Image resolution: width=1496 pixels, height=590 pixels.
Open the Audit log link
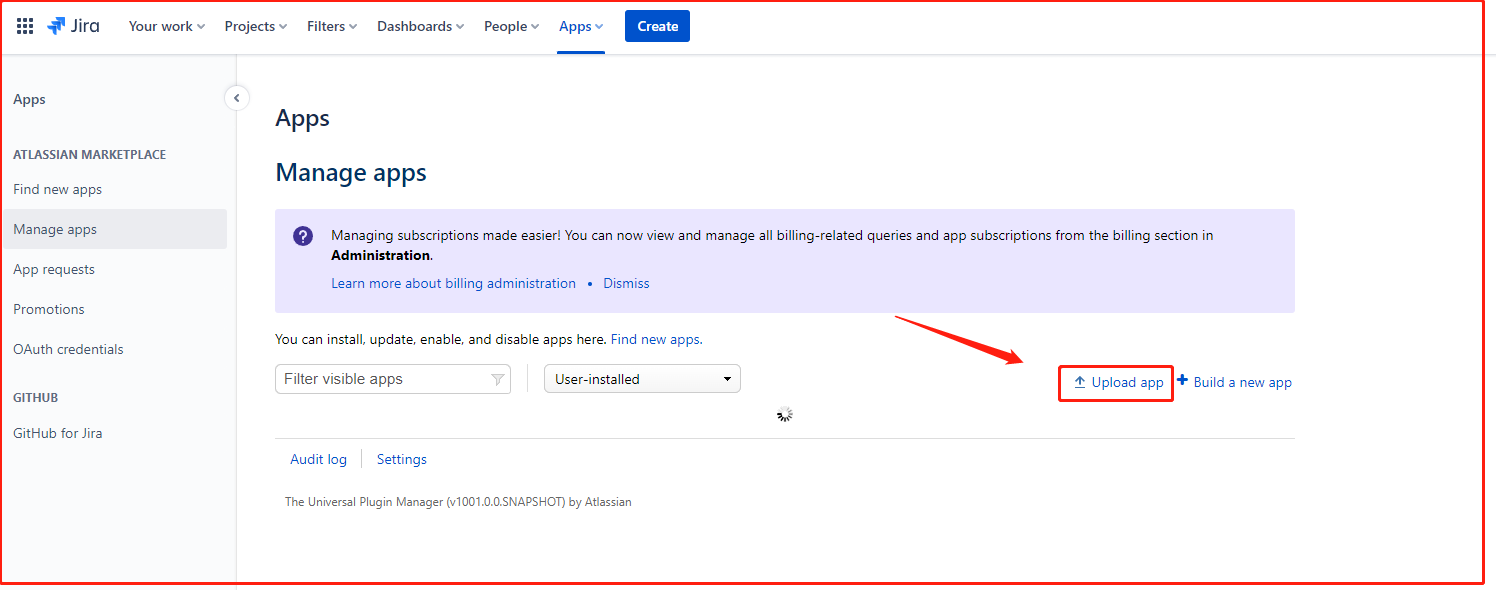[x=318, y=459]
